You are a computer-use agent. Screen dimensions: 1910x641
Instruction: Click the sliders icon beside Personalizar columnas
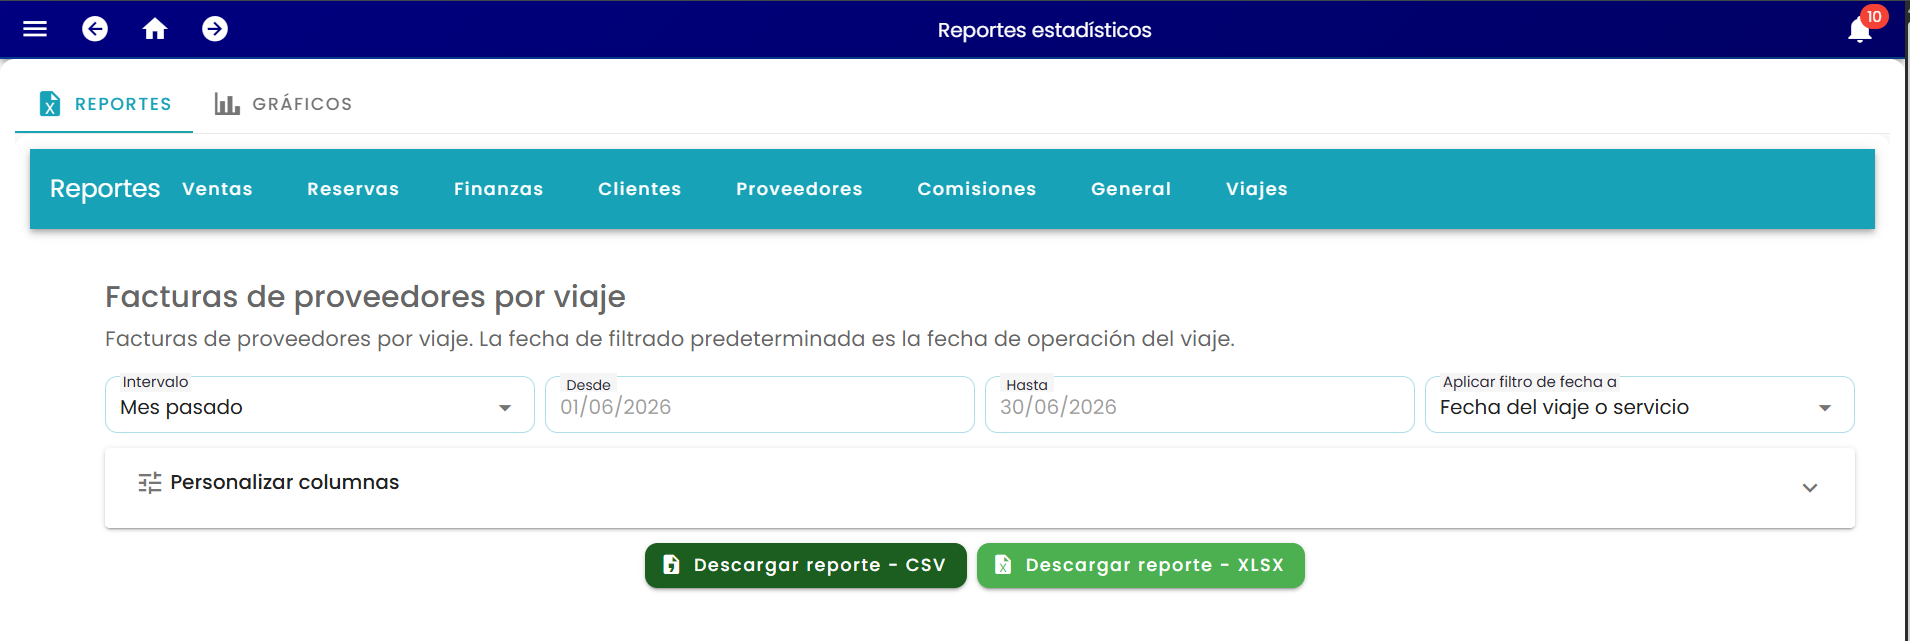click(150, 483)
